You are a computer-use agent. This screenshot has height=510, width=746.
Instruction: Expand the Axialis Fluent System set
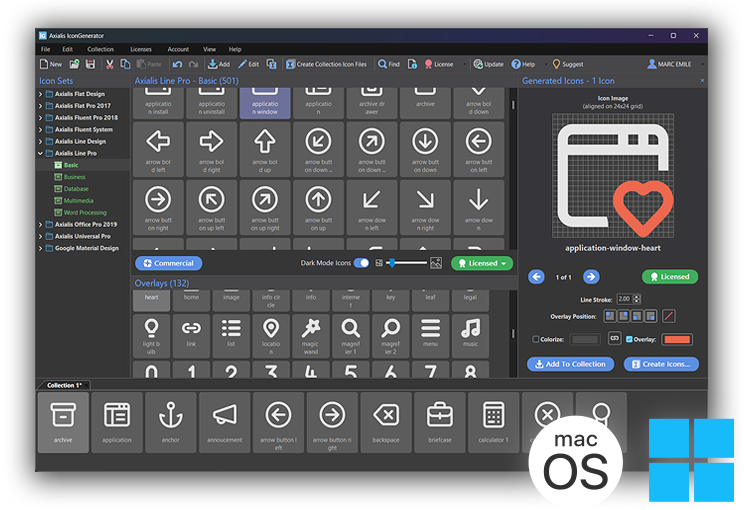40,129
